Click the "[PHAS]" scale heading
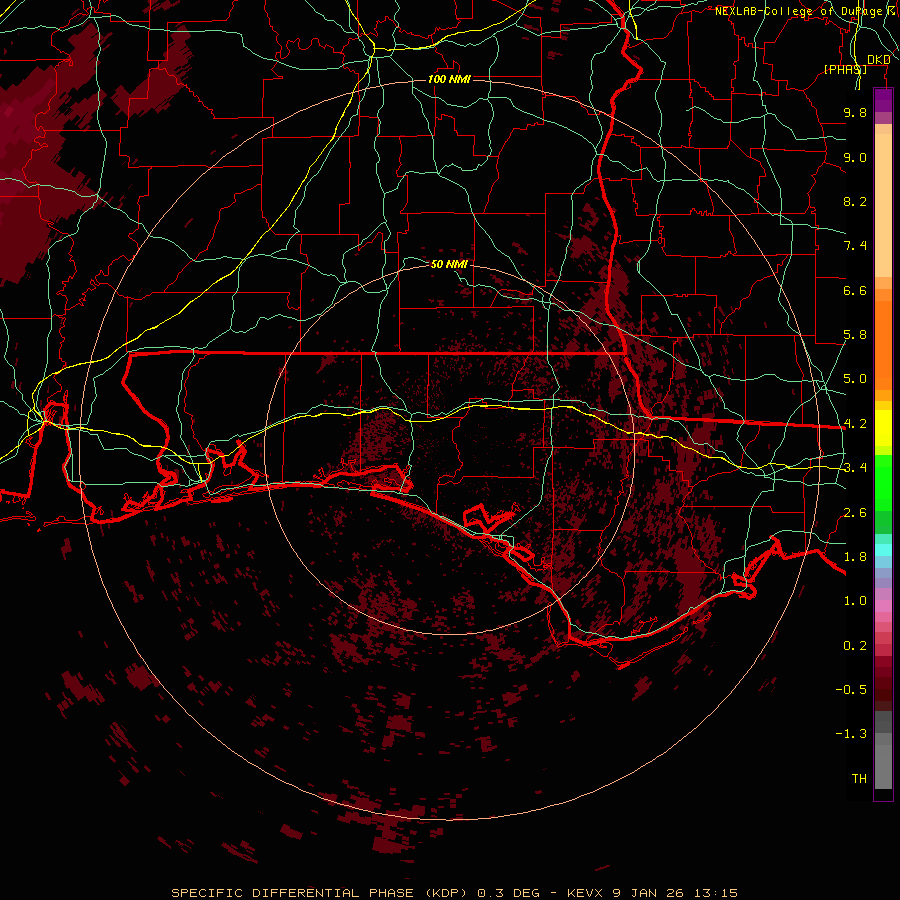This screenshot has height=900, width=900. coord(845,69)
